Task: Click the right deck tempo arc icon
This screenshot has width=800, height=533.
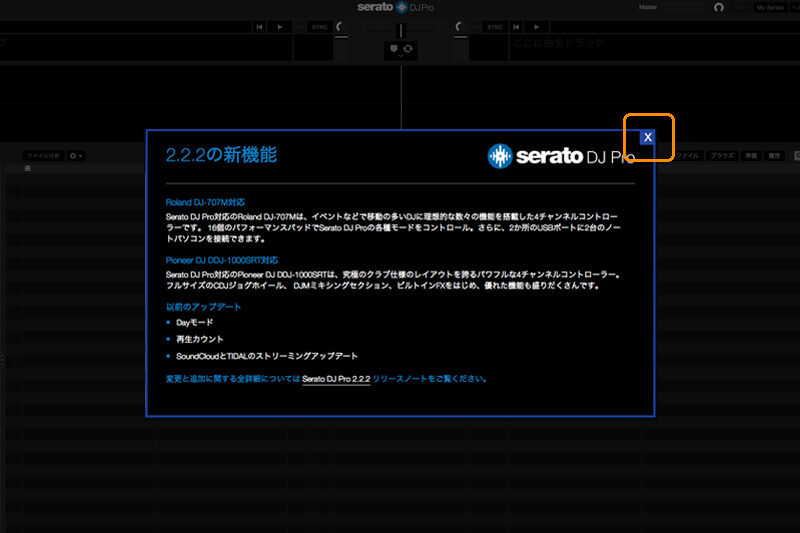Action: coord(459,27)
